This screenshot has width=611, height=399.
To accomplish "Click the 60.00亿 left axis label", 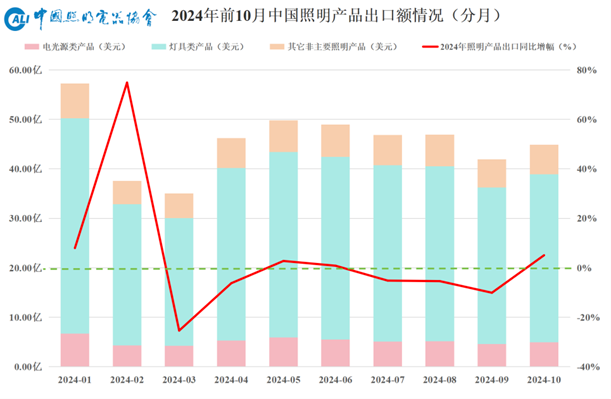I will pyautogui.click(x=26, y=70).
